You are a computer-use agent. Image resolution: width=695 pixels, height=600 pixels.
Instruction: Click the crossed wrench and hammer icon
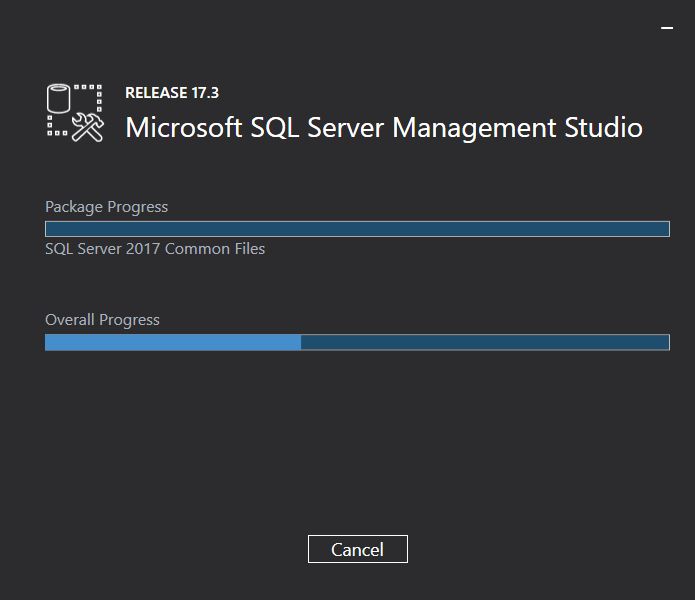coord(88,127)
